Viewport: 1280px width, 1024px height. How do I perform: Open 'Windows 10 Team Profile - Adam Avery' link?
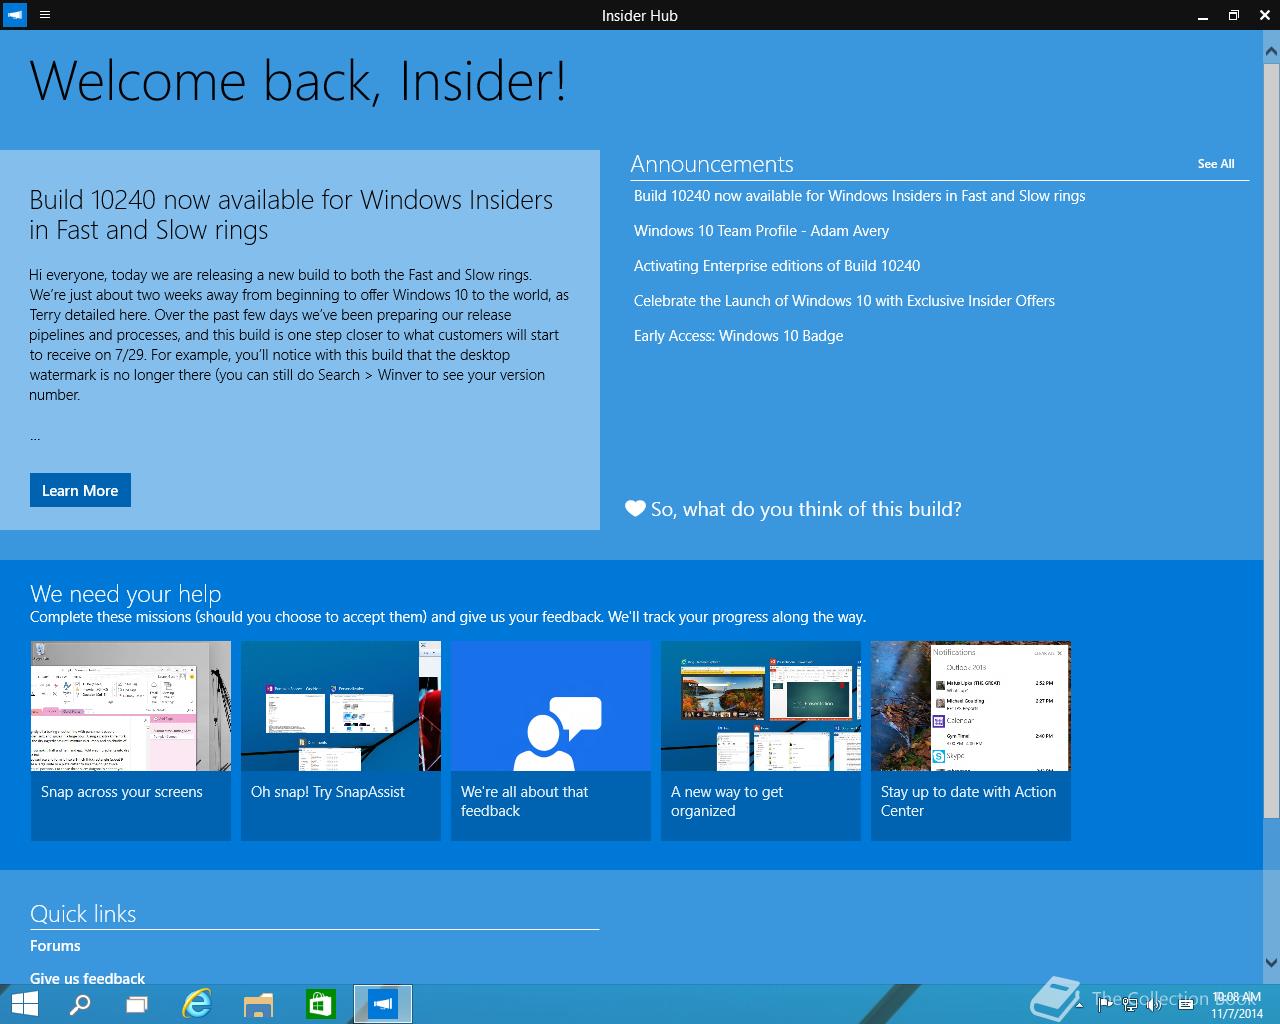tap(761, 231)
